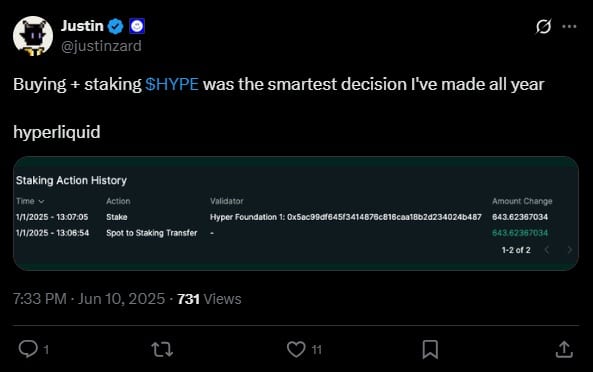Click the affiliate smiley badge next to Justin
The width and height of the screenshot is (593, 372).
click(137, 26)
